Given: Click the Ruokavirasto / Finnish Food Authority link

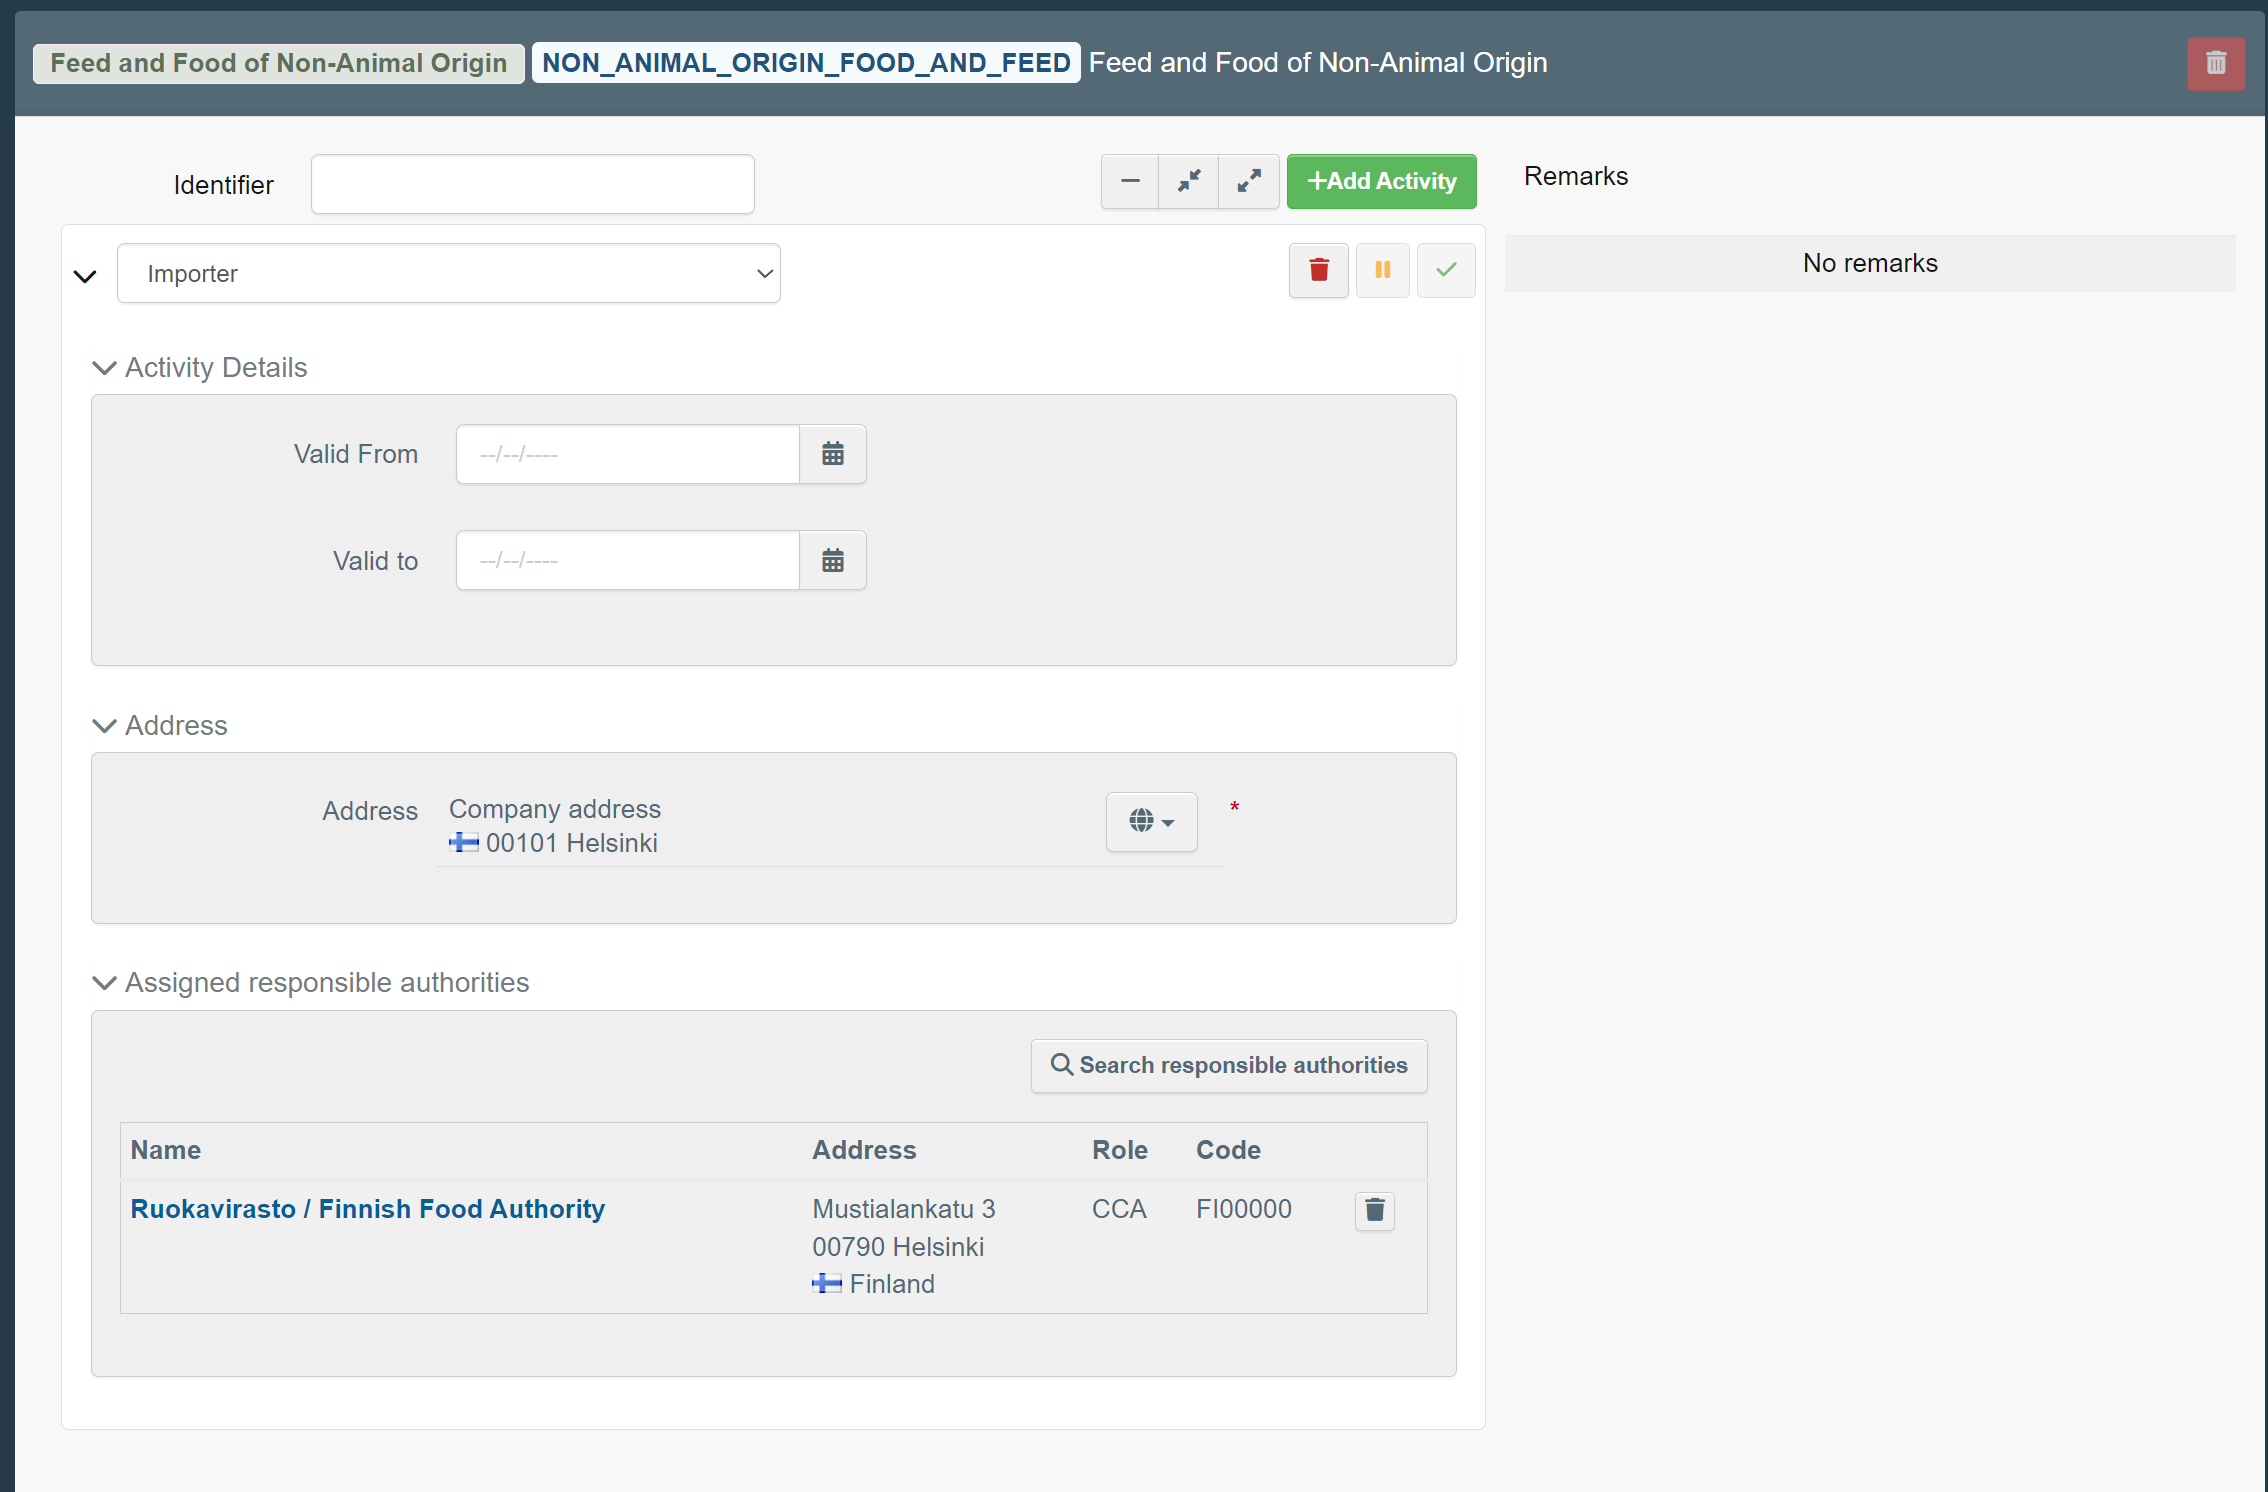Looking at the screenshot, I should 368,1209.
